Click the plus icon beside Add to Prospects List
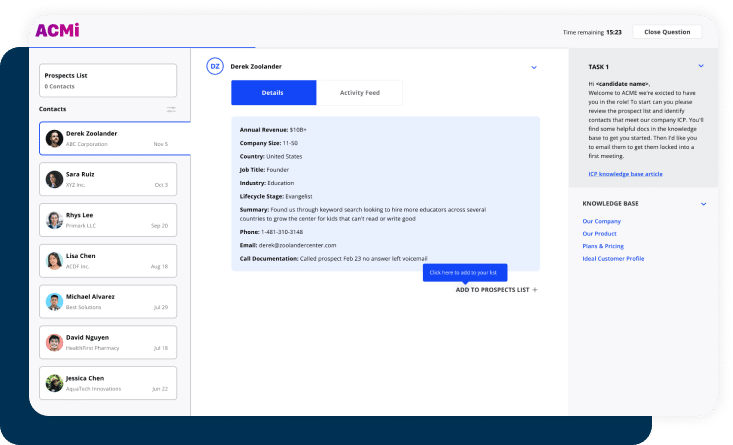Viewport: 733px width, 445px height. tap(535, 290)
